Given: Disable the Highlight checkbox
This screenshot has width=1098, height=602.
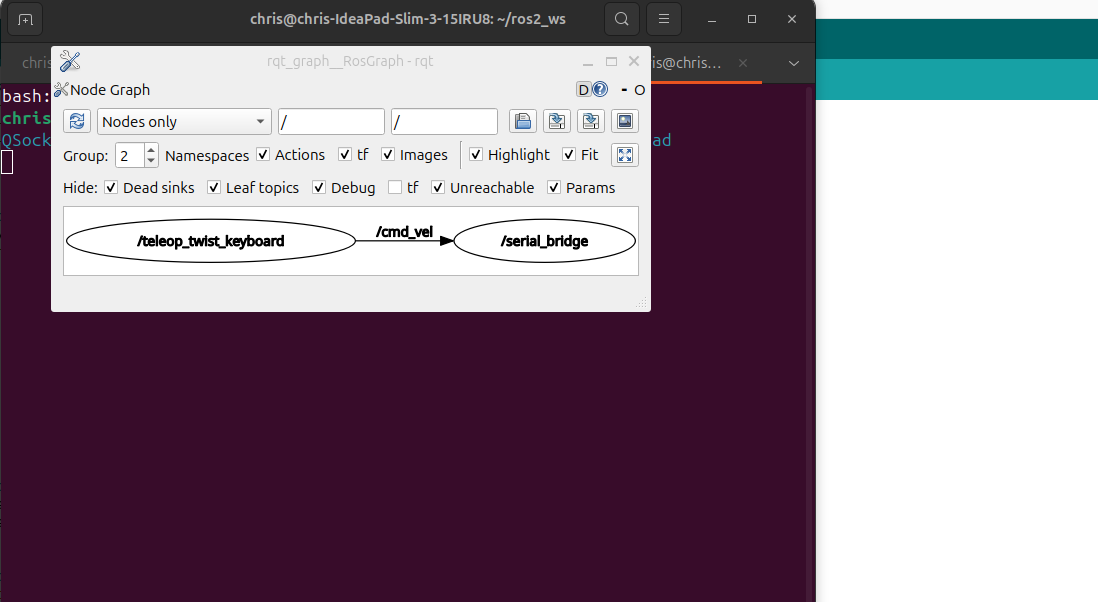Looking at the screenshot, I should coord(476,155).
